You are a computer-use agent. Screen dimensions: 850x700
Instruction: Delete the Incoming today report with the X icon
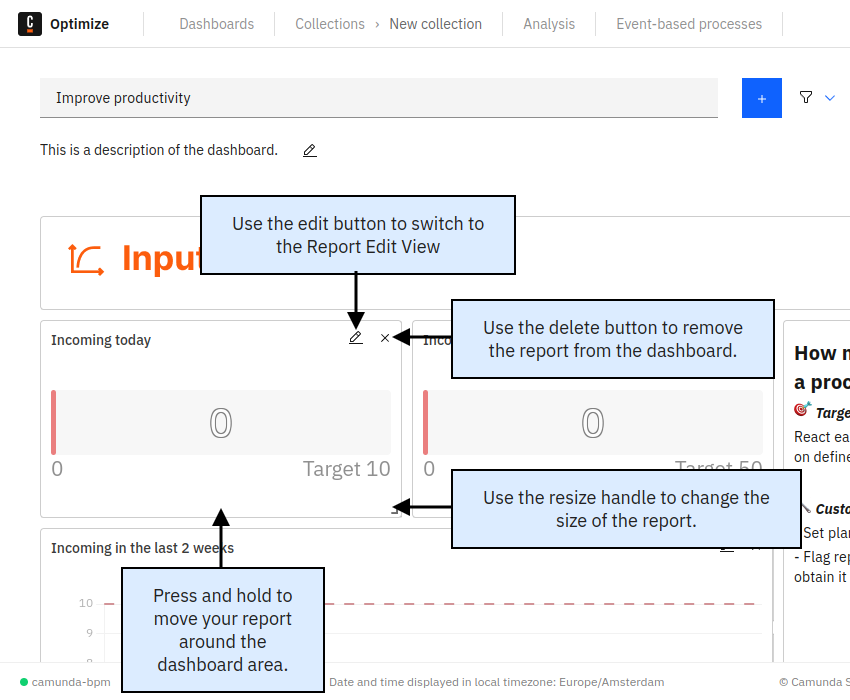tap(385, 338)
